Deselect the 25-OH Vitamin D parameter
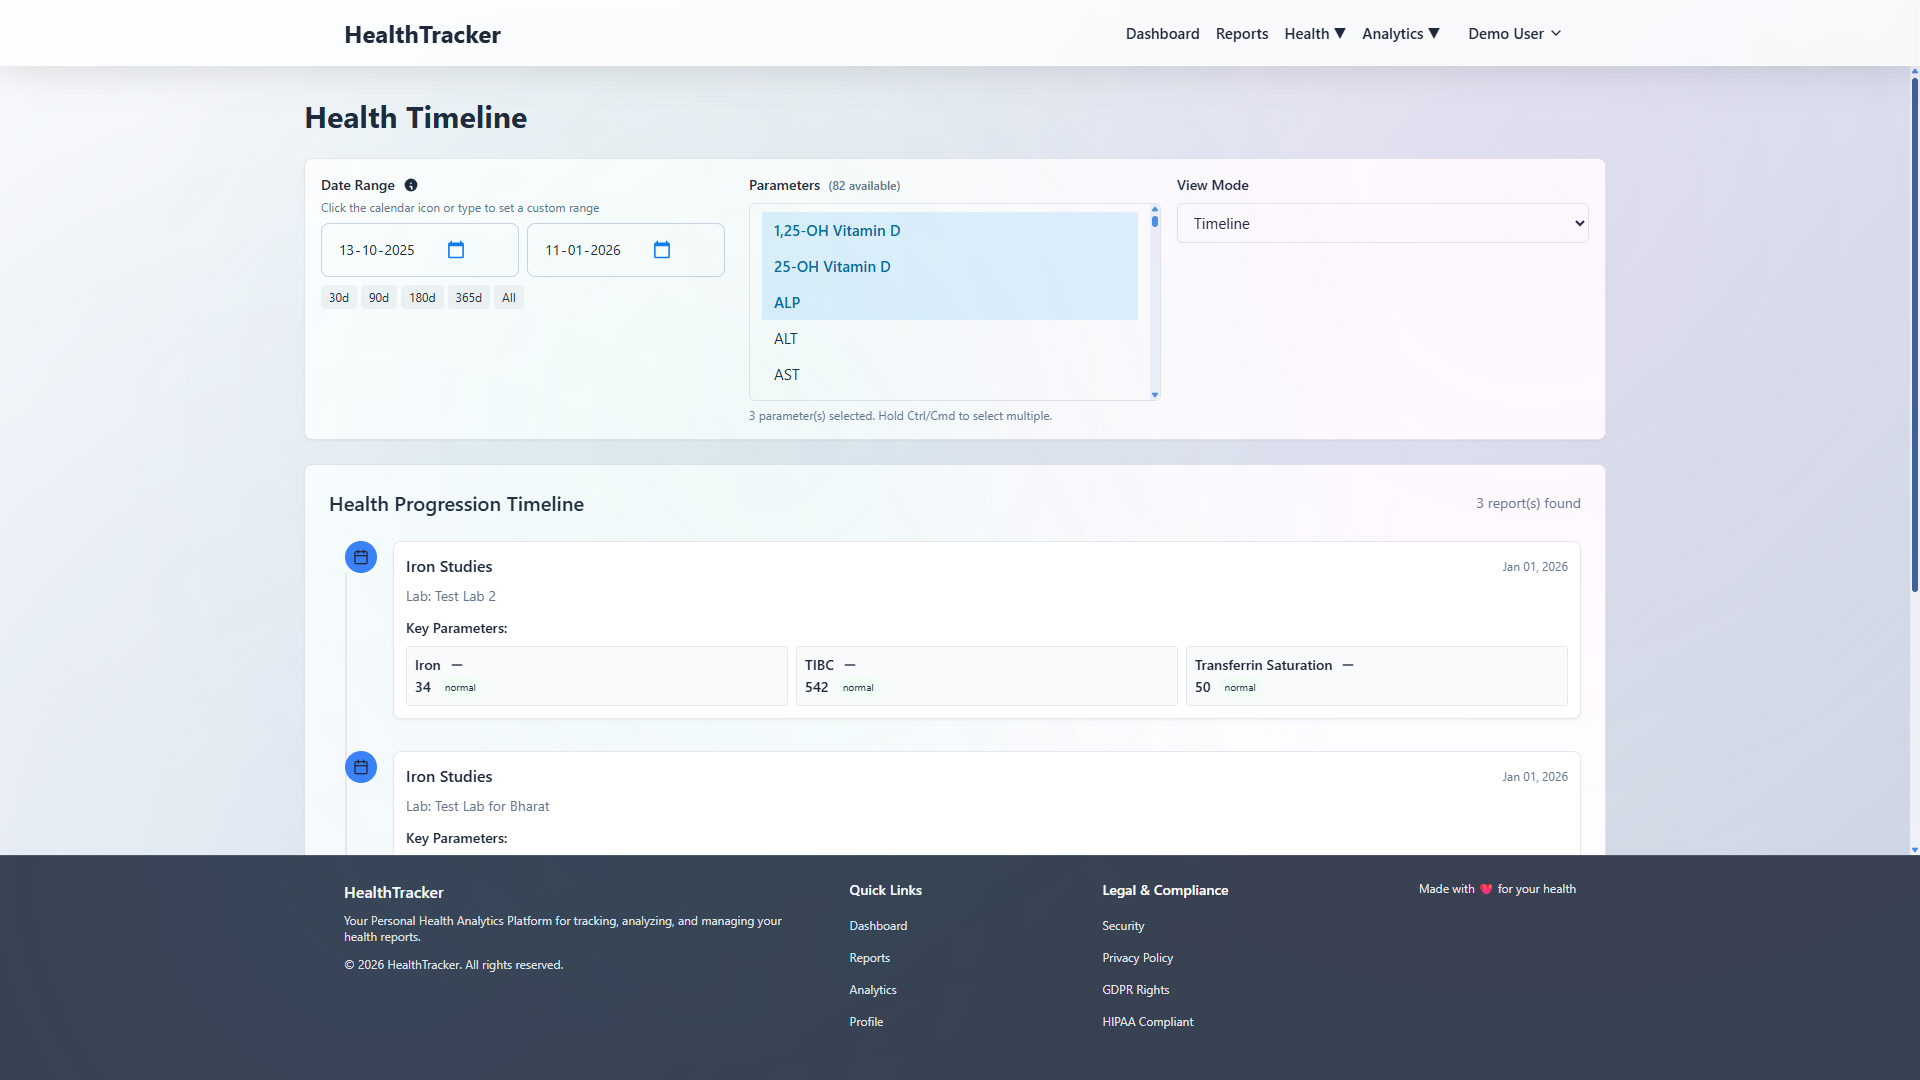Viewport: 1920px width, 1080px height. click(832, 266)
